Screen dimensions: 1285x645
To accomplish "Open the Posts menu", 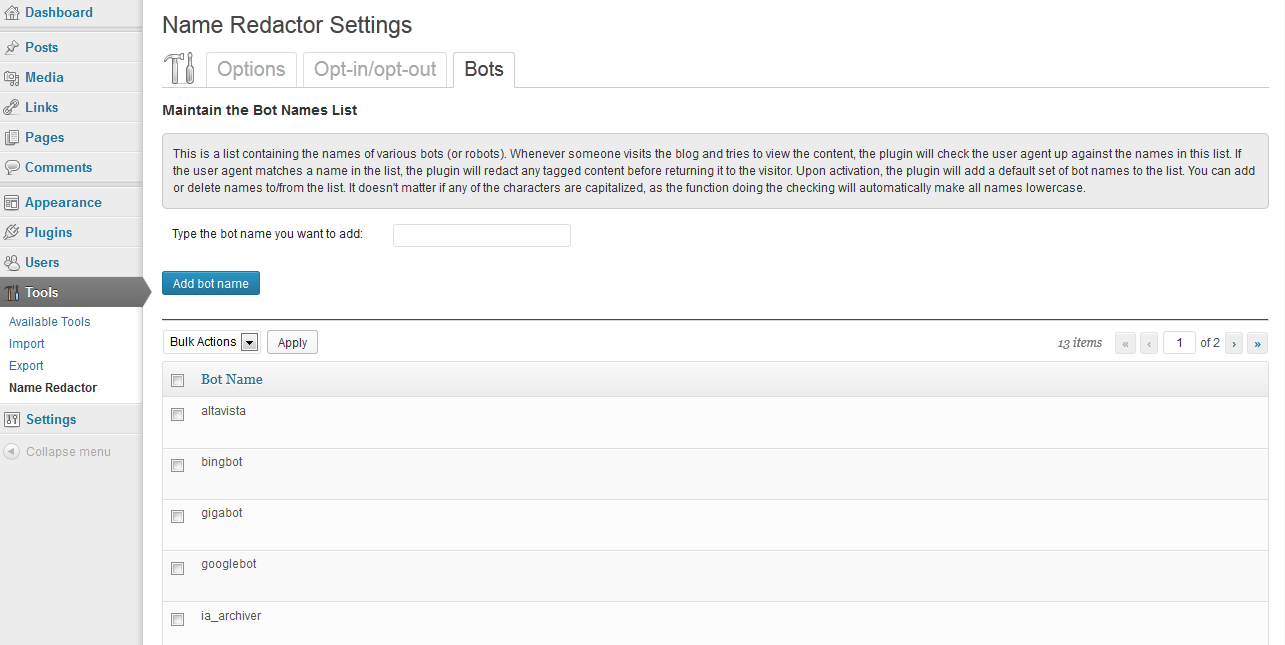I will (42, 47).
